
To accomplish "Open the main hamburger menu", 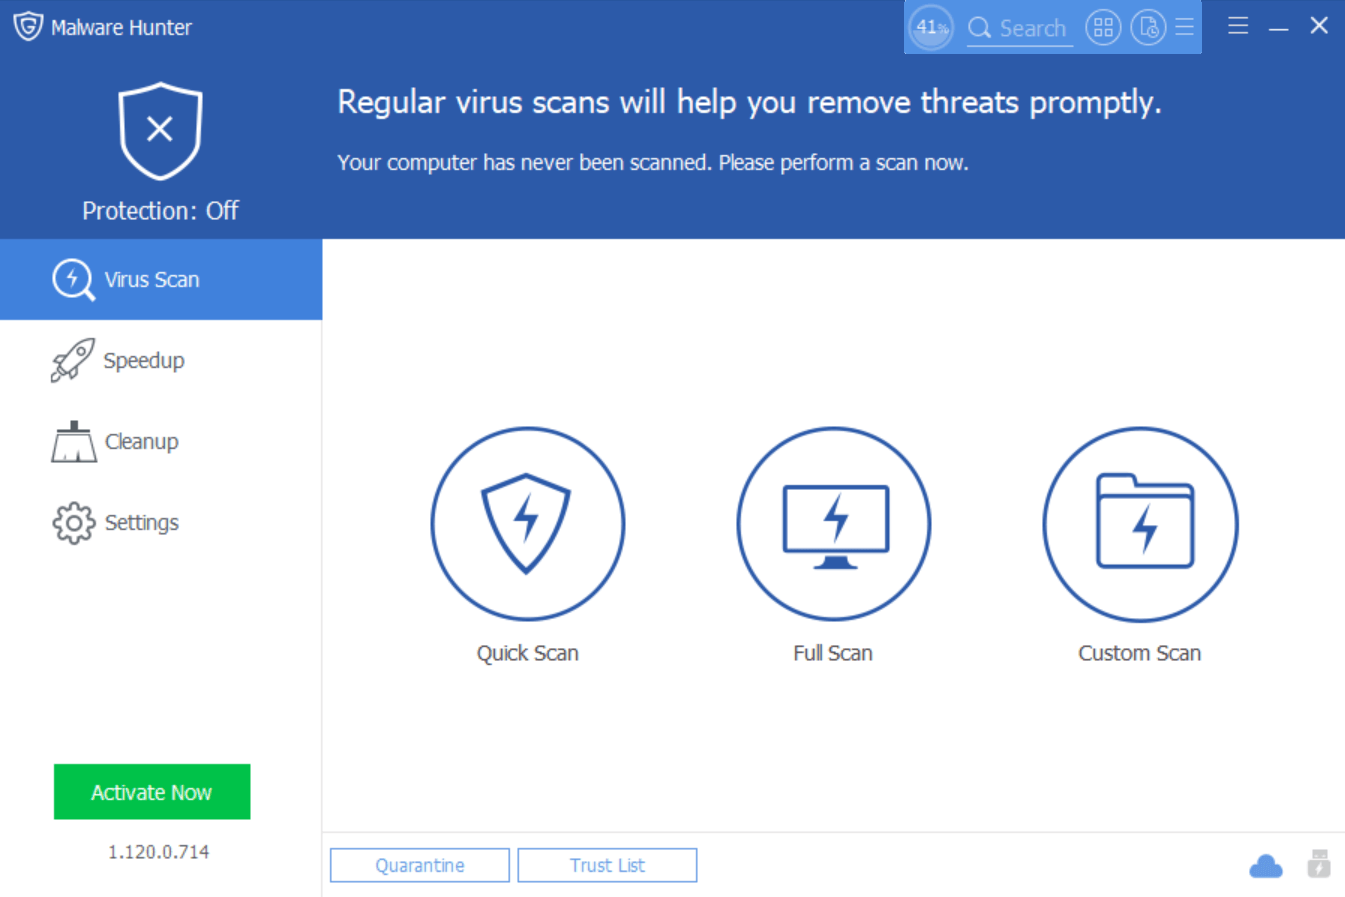I will pos(1238,26).
